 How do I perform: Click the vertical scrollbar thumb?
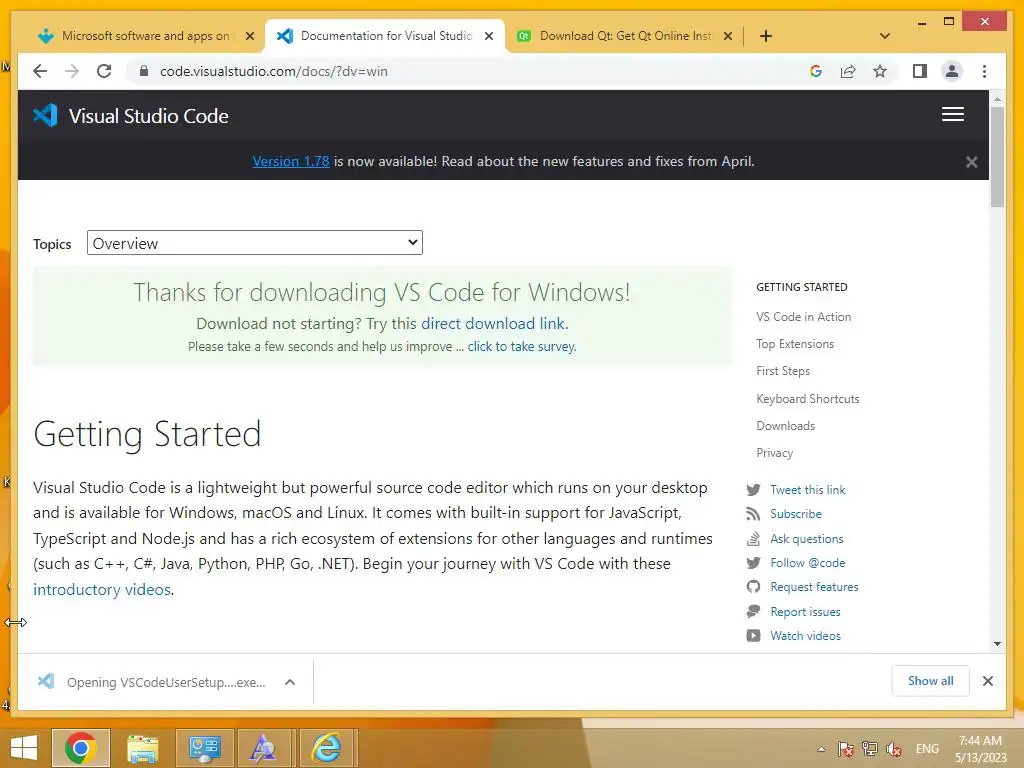point(997,156)
